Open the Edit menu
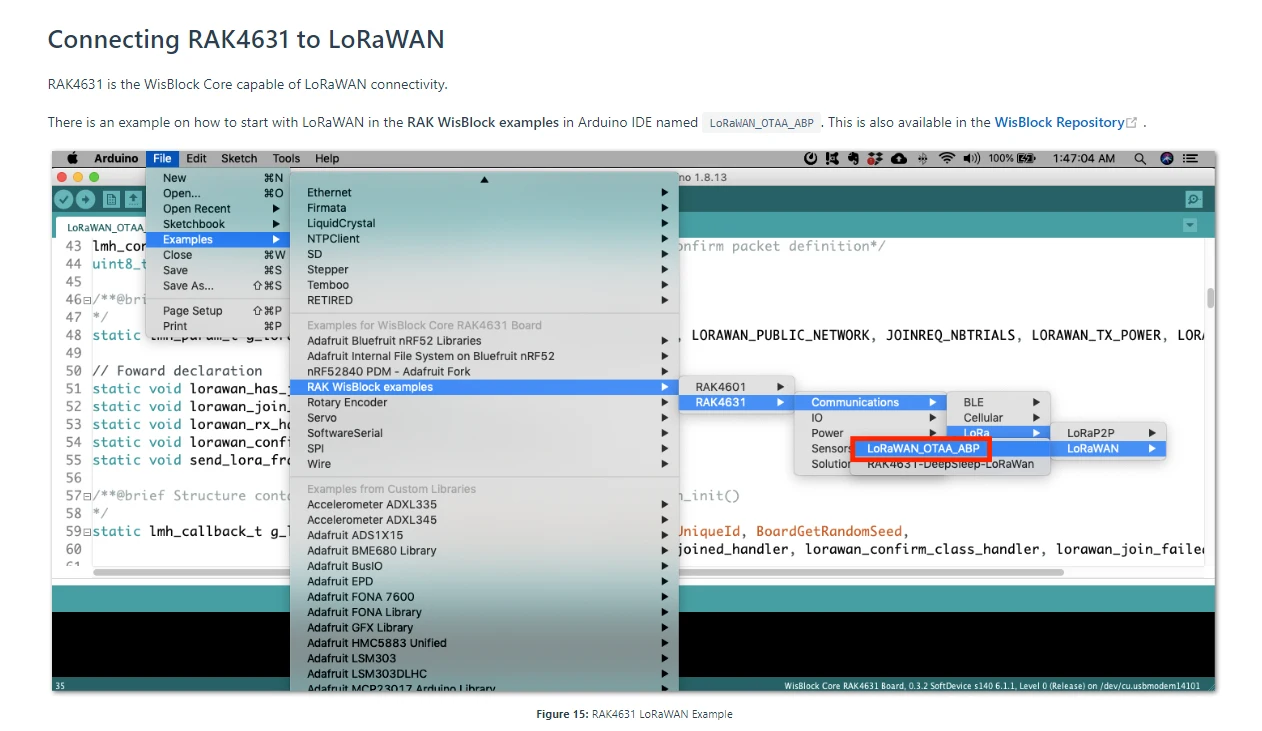The image size is (1262, 731). 196,158
